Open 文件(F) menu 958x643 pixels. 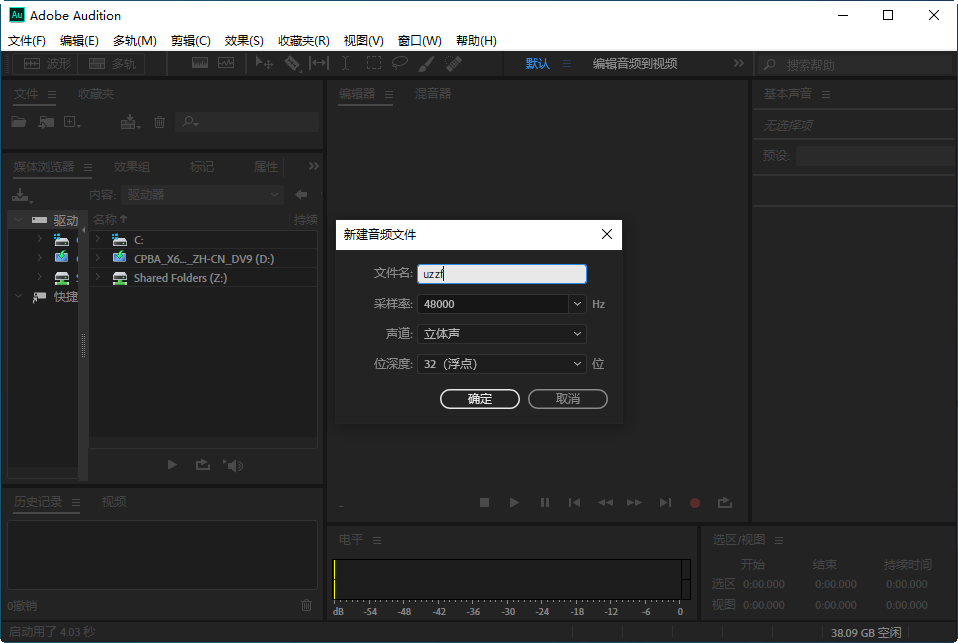[26, 40]
